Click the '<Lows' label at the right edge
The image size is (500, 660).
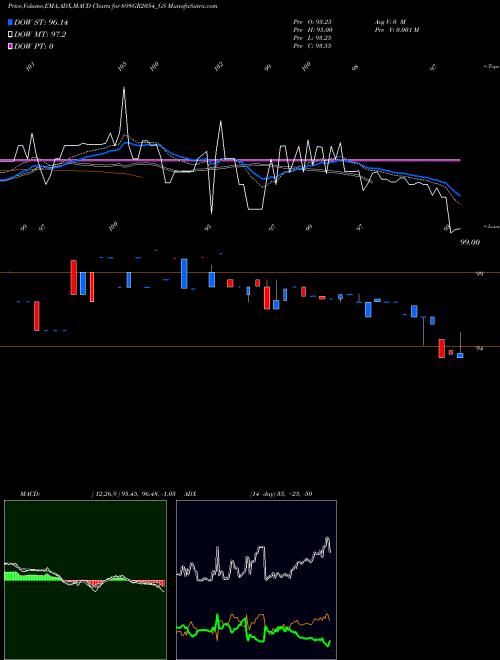pos(492,226)
